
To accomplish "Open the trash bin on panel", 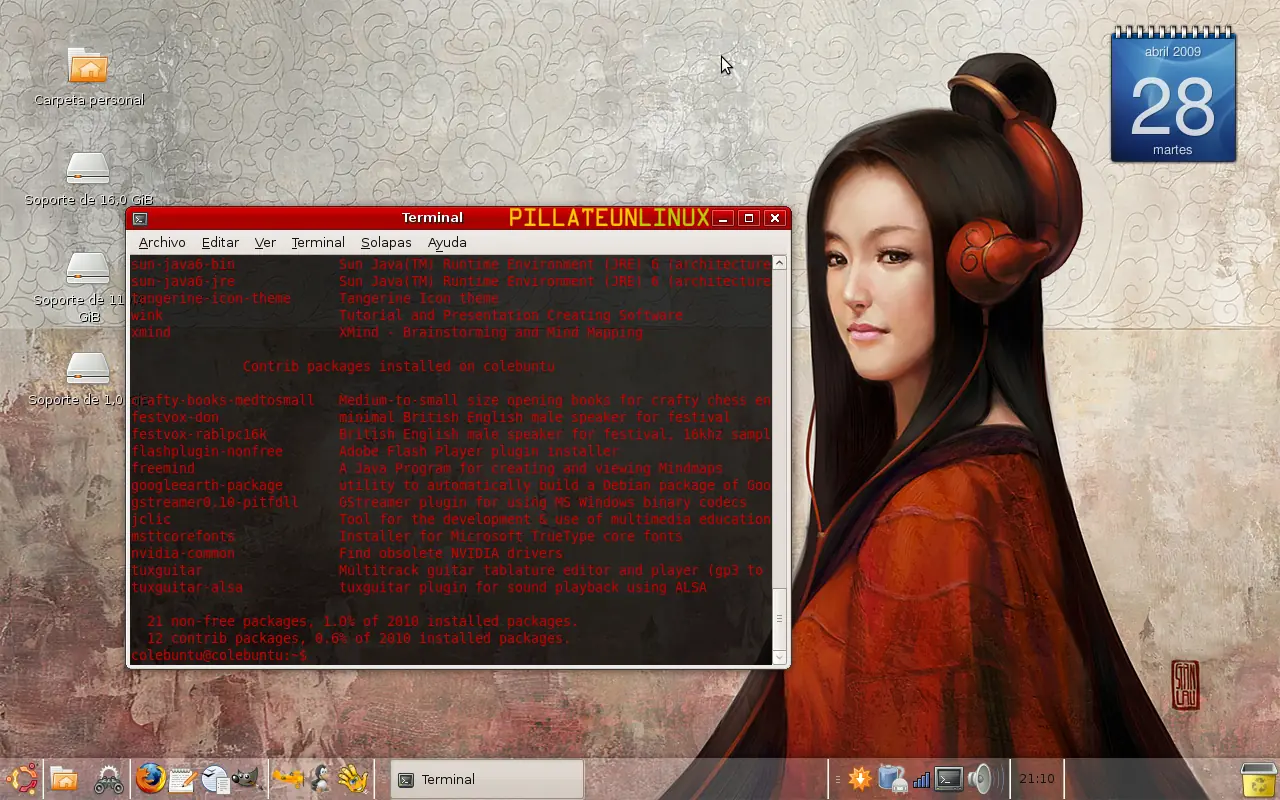I will point(1257,781).
